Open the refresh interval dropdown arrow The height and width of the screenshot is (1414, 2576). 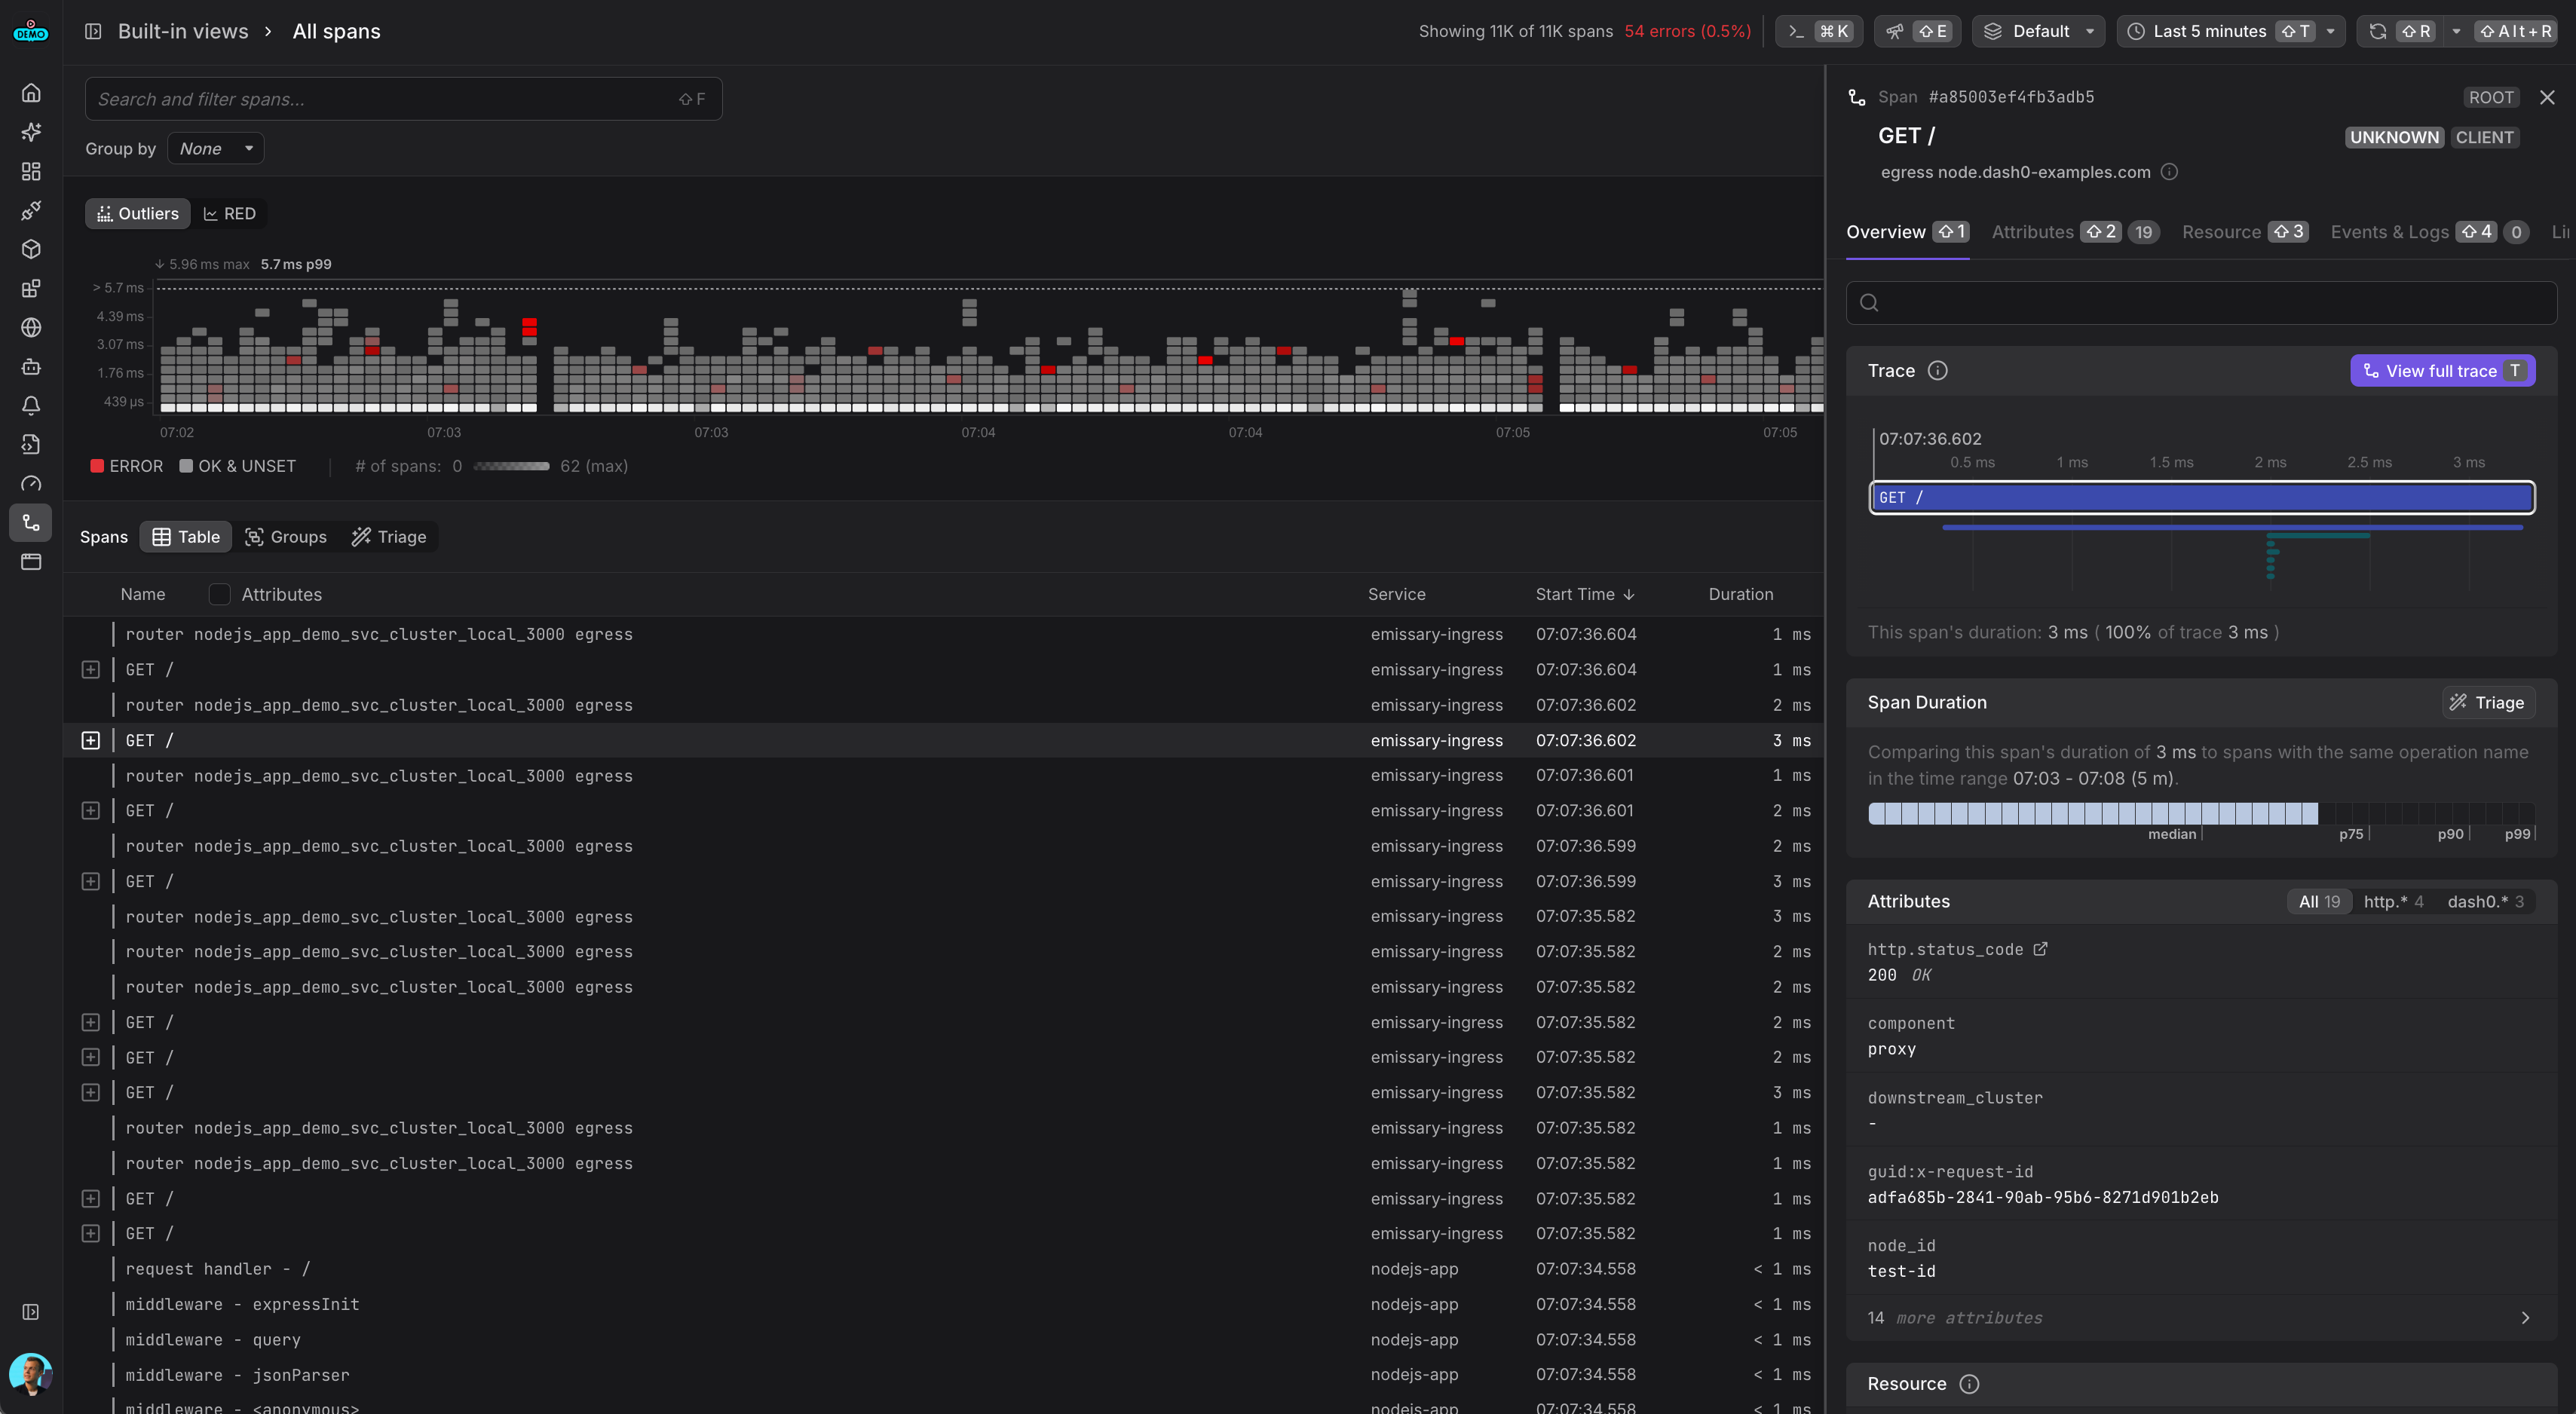tap(2456, 31)
